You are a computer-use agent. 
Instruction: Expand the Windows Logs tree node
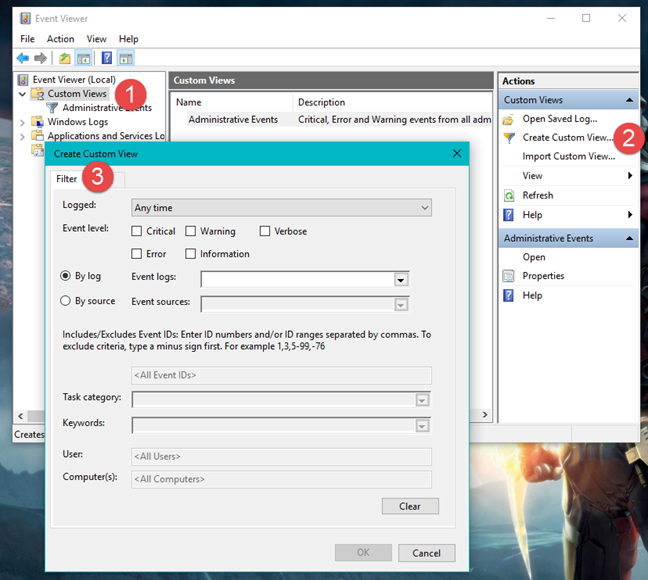(22, 122)
